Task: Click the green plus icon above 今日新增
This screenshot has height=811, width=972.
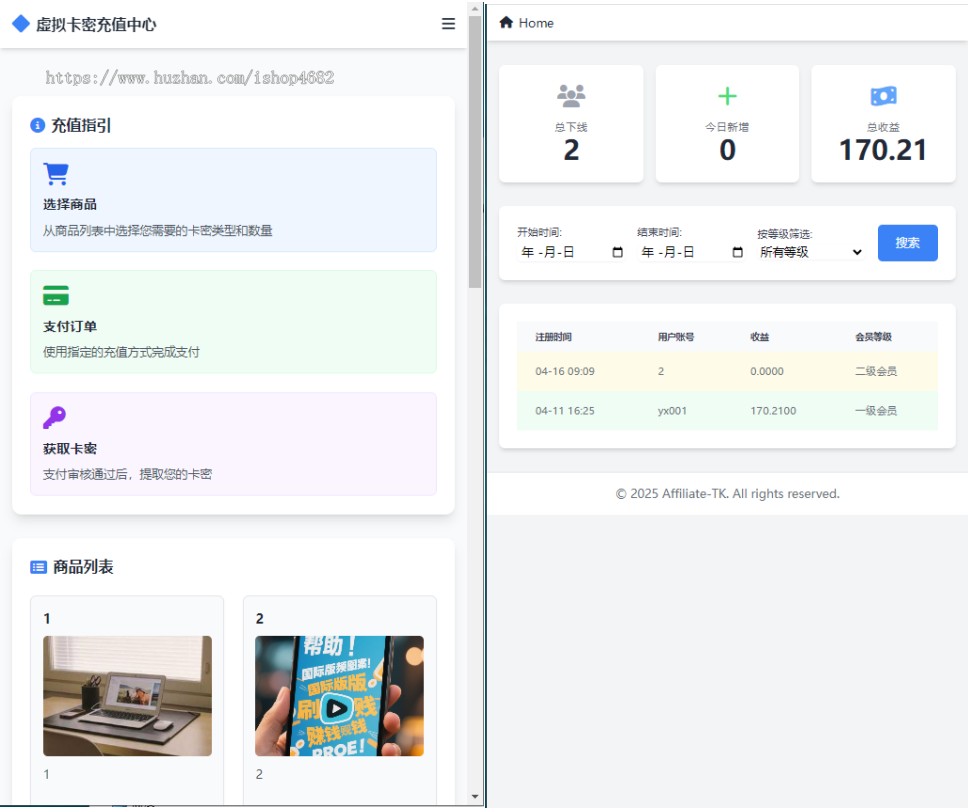Action: pos(728,96)
